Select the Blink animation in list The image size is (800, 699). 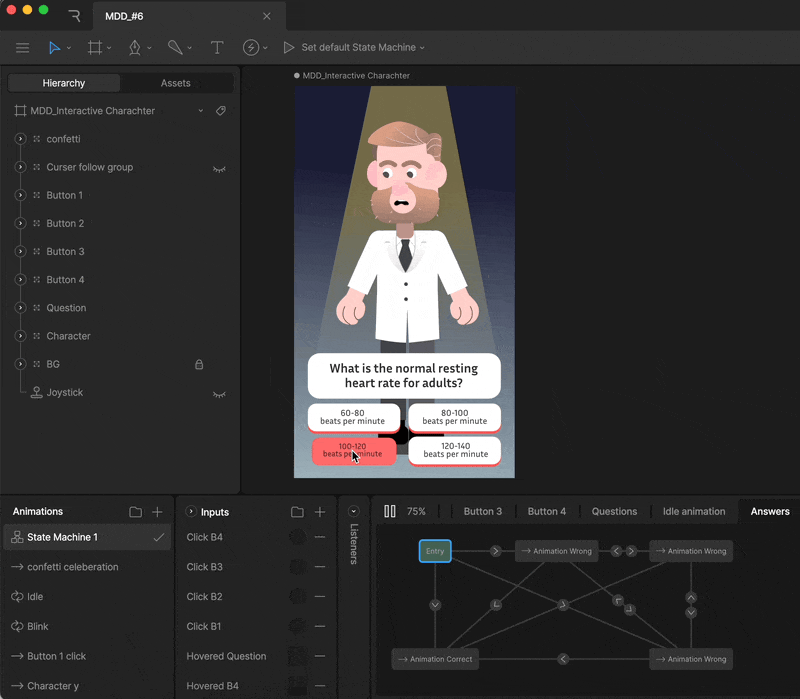pyautogui.click(x=37, y=627)
